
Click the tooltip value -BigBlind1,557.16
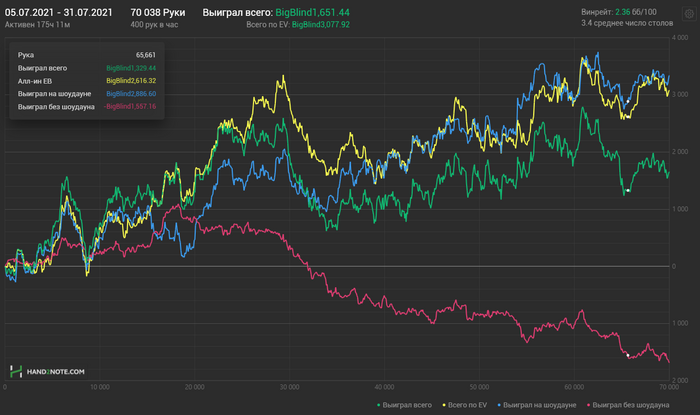[x=129, y=106]
